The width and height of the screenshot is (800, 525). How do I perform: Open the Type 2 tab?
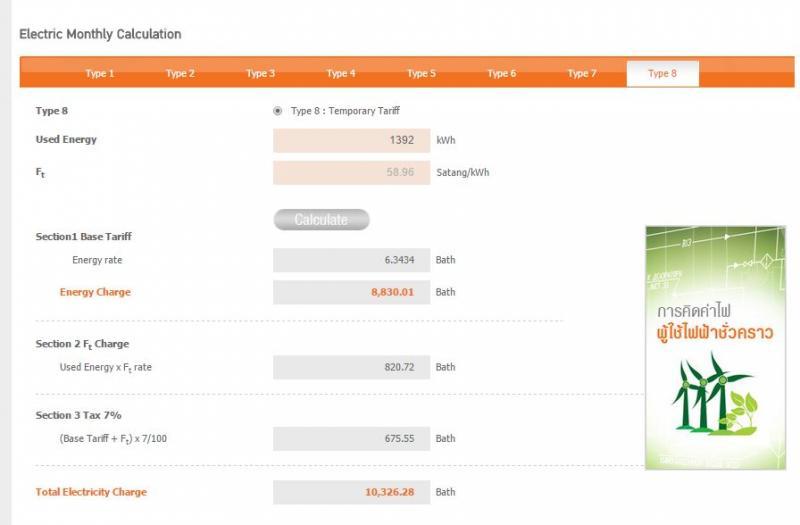point(180,73)
